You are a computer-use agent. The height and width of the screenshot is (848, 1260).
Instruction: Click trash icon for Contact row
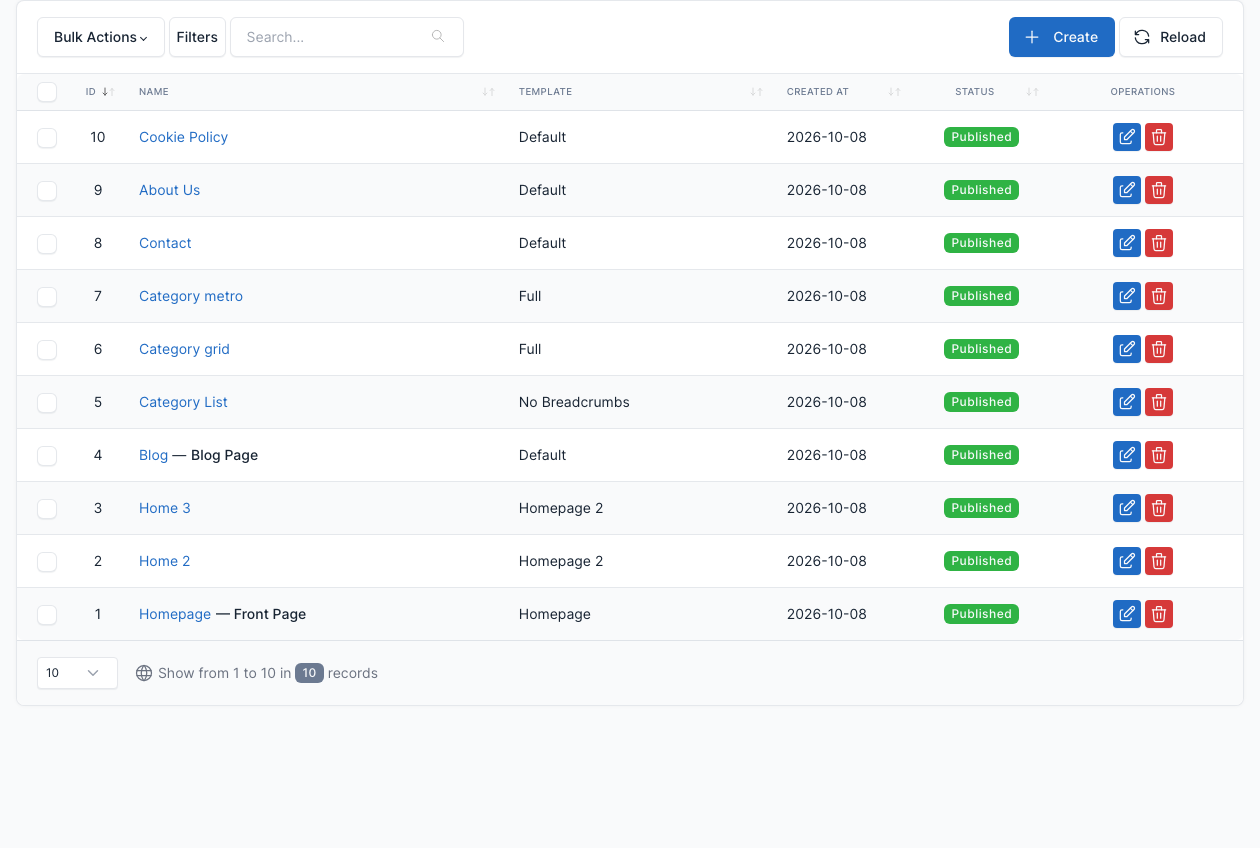1159,243
